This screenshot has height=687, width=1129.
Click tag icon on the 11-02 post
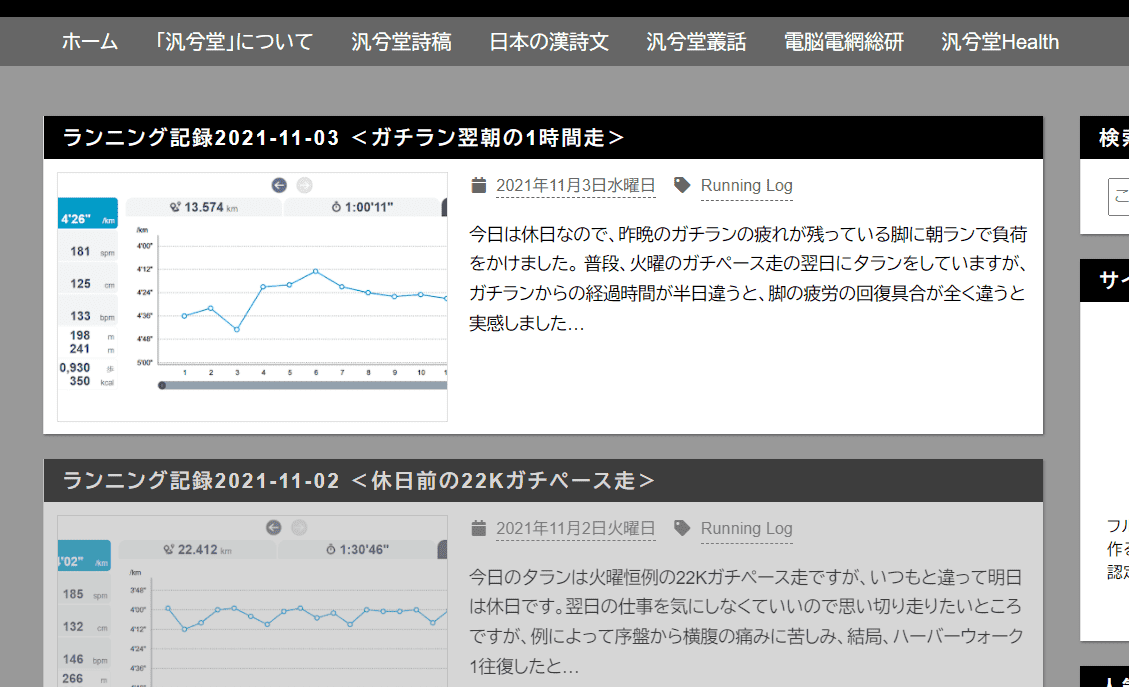(682, 528)
